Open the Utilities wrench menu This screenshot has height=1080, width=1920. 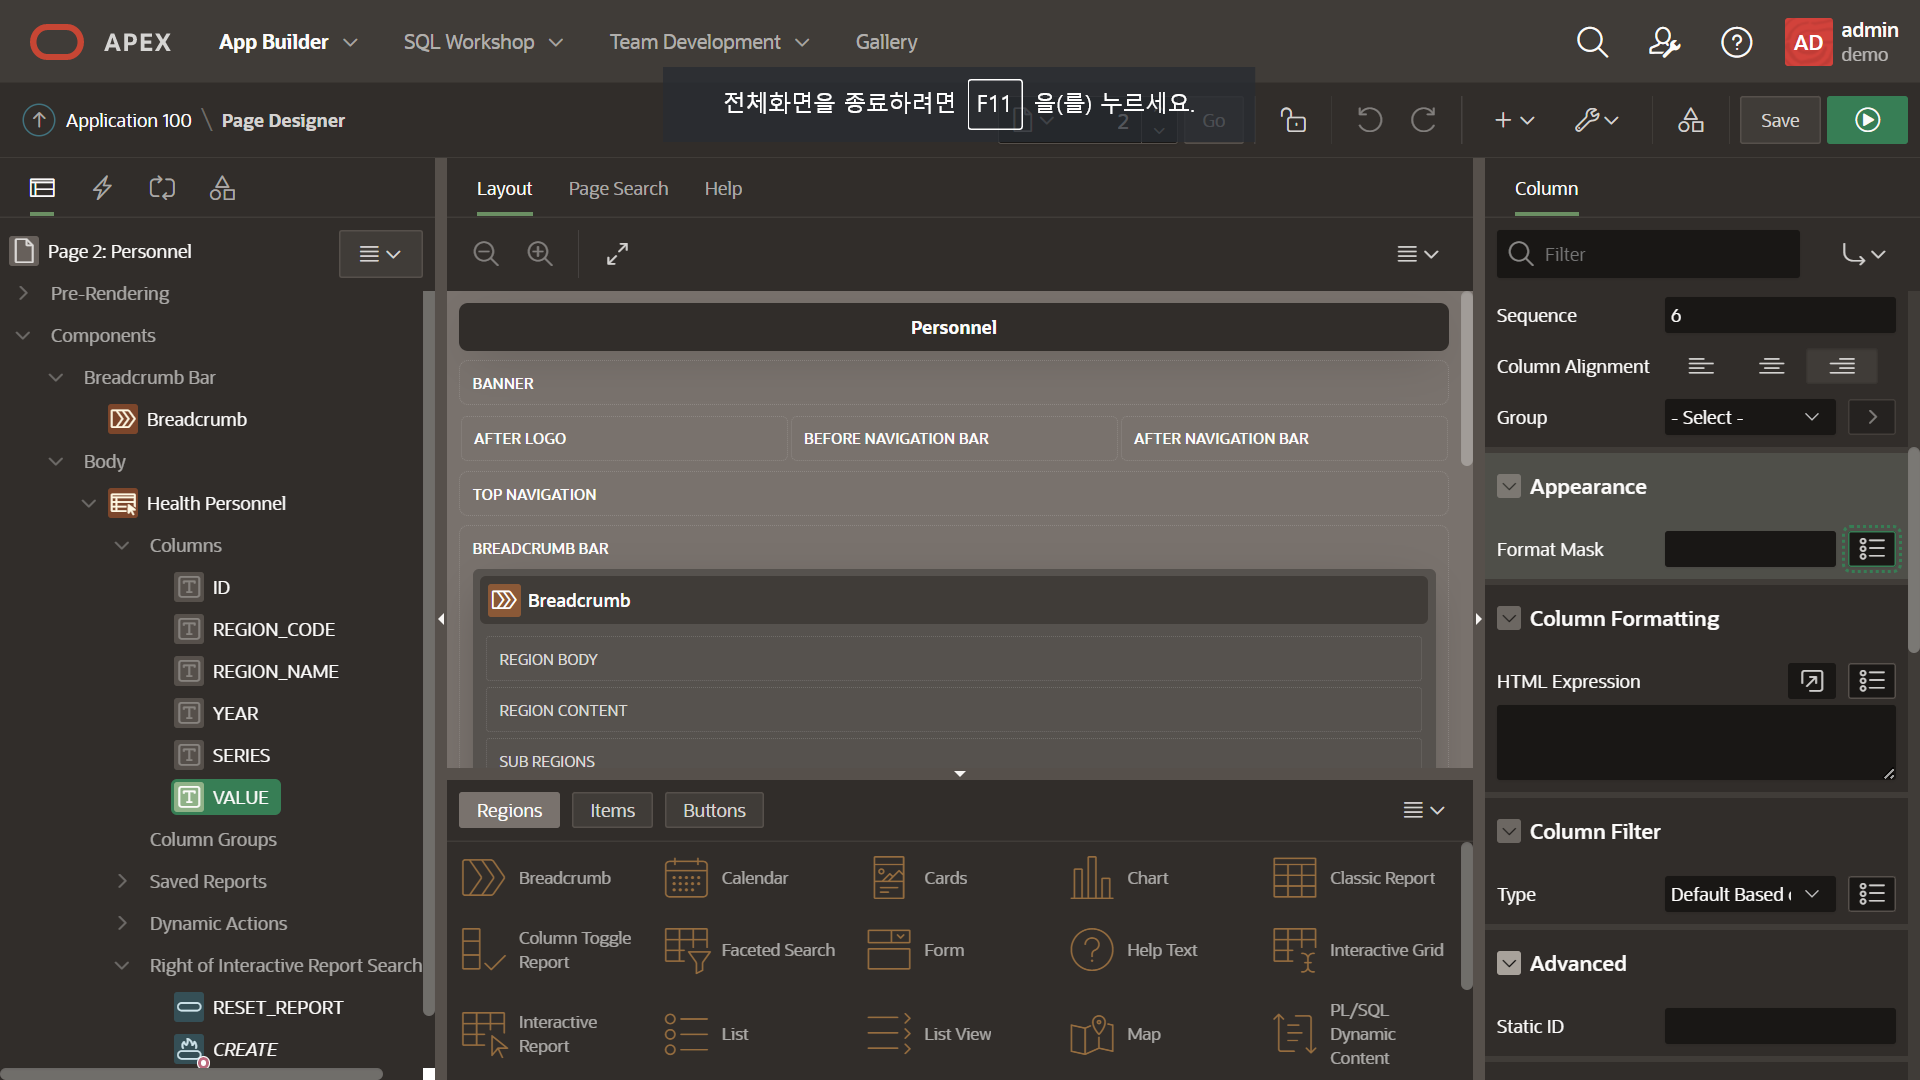pyautogui.click(x=1596, y=120)
